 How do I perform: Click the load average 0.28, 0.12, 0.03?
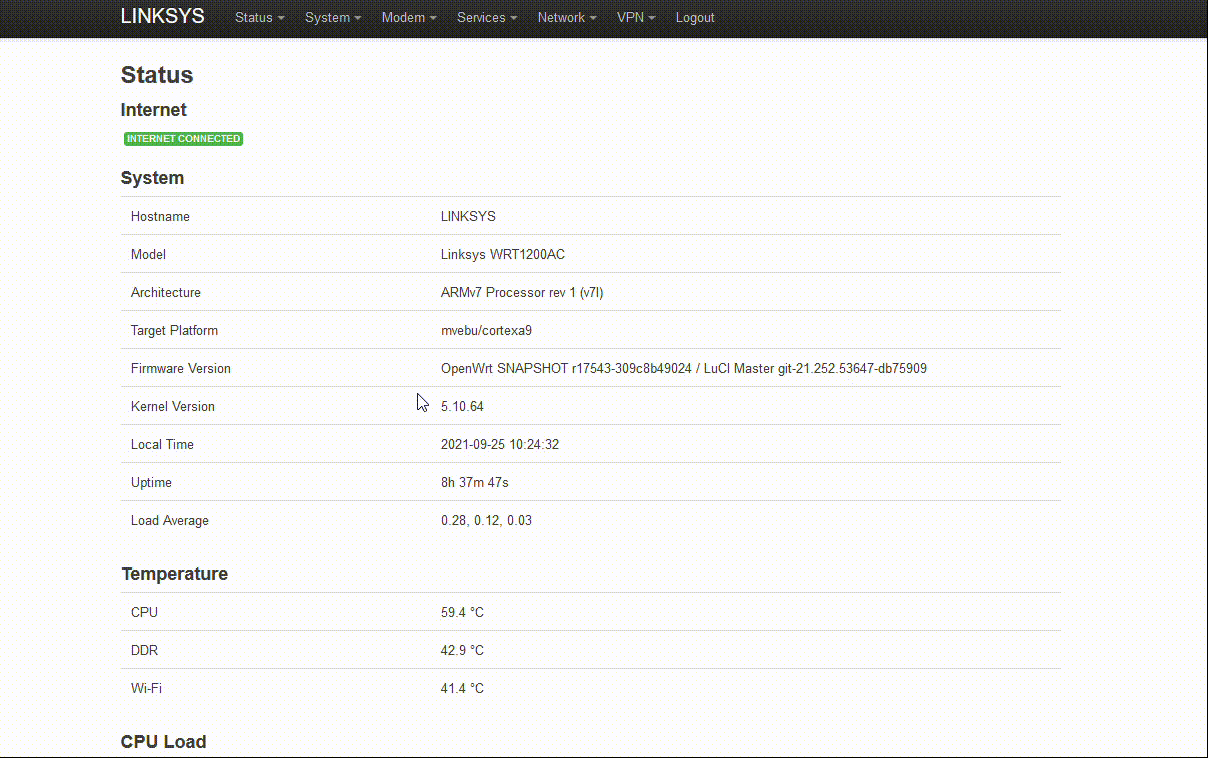(486, 520)
